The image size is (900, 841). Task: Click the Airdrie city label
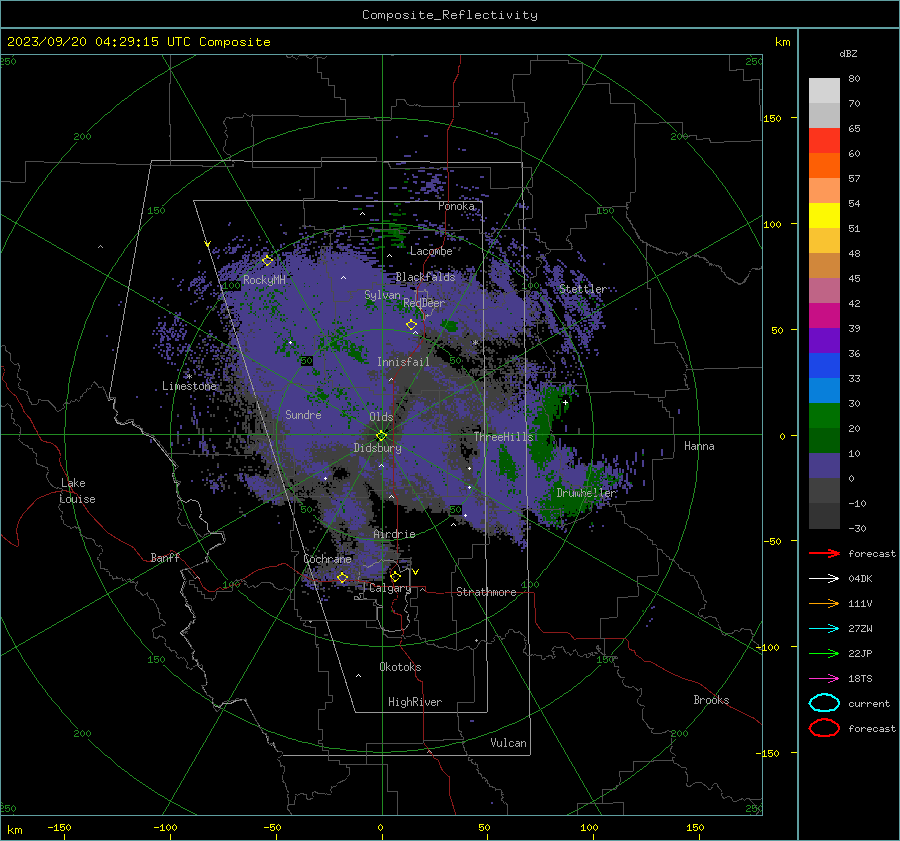click(x=394, y=534)
